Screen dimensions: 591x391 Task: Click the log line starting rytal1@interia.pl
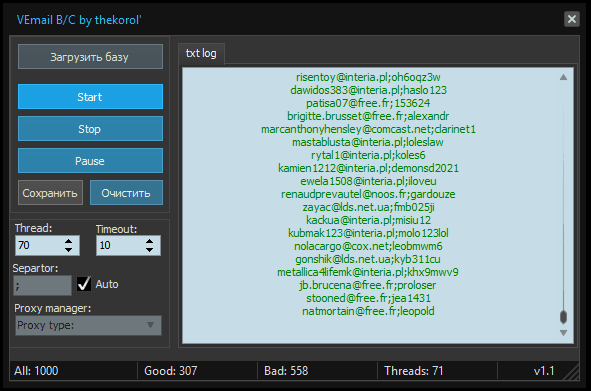[x=368, y=155]
